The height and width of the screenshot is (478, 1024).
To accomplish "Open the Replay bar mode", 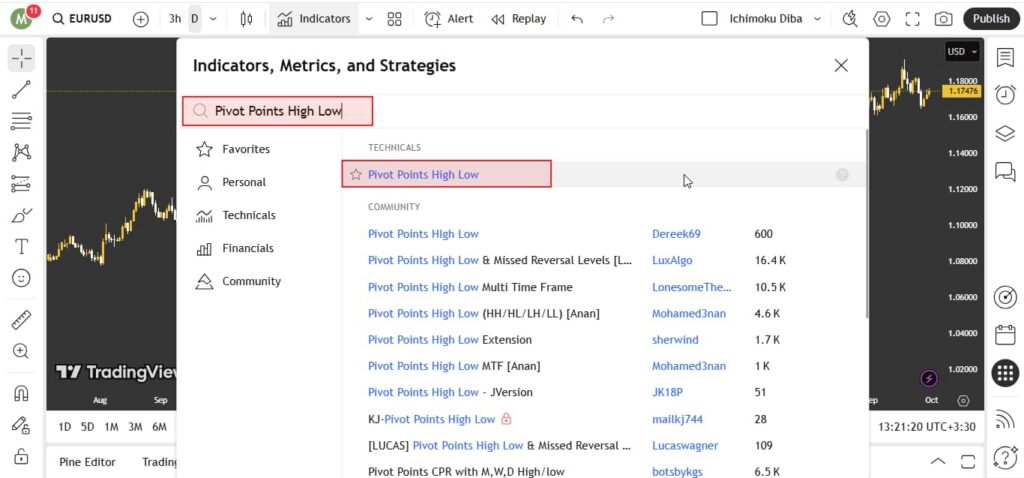I will pyautogui.click(x=518, y=19).
